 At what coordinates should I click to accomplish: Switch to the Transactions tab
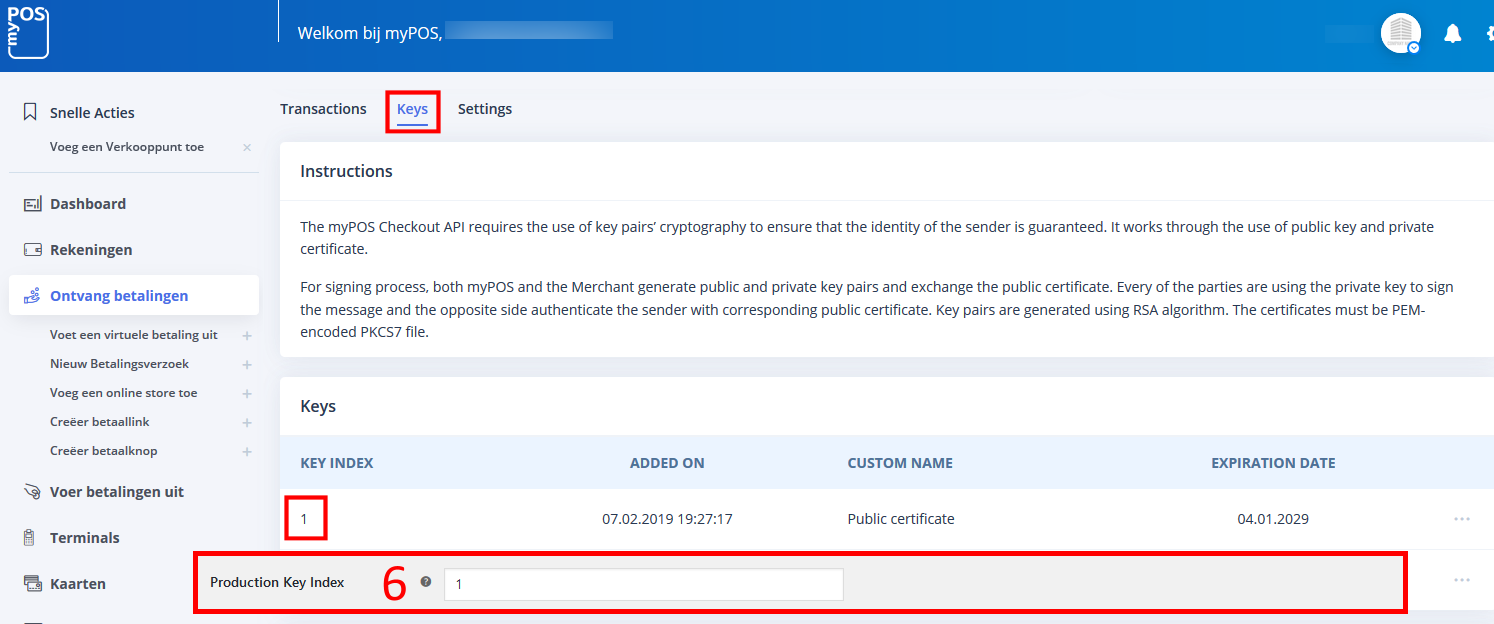click(x=323, y=109)
